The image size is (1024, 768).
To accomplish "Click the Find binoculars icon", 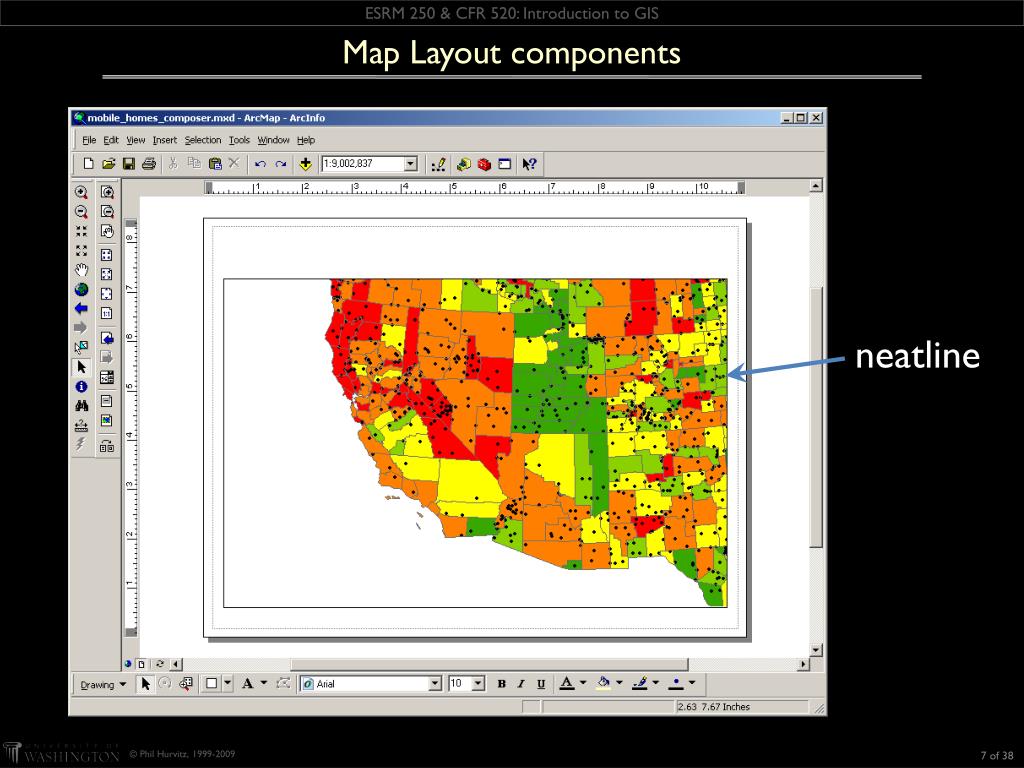I will [x=81, y=406].
